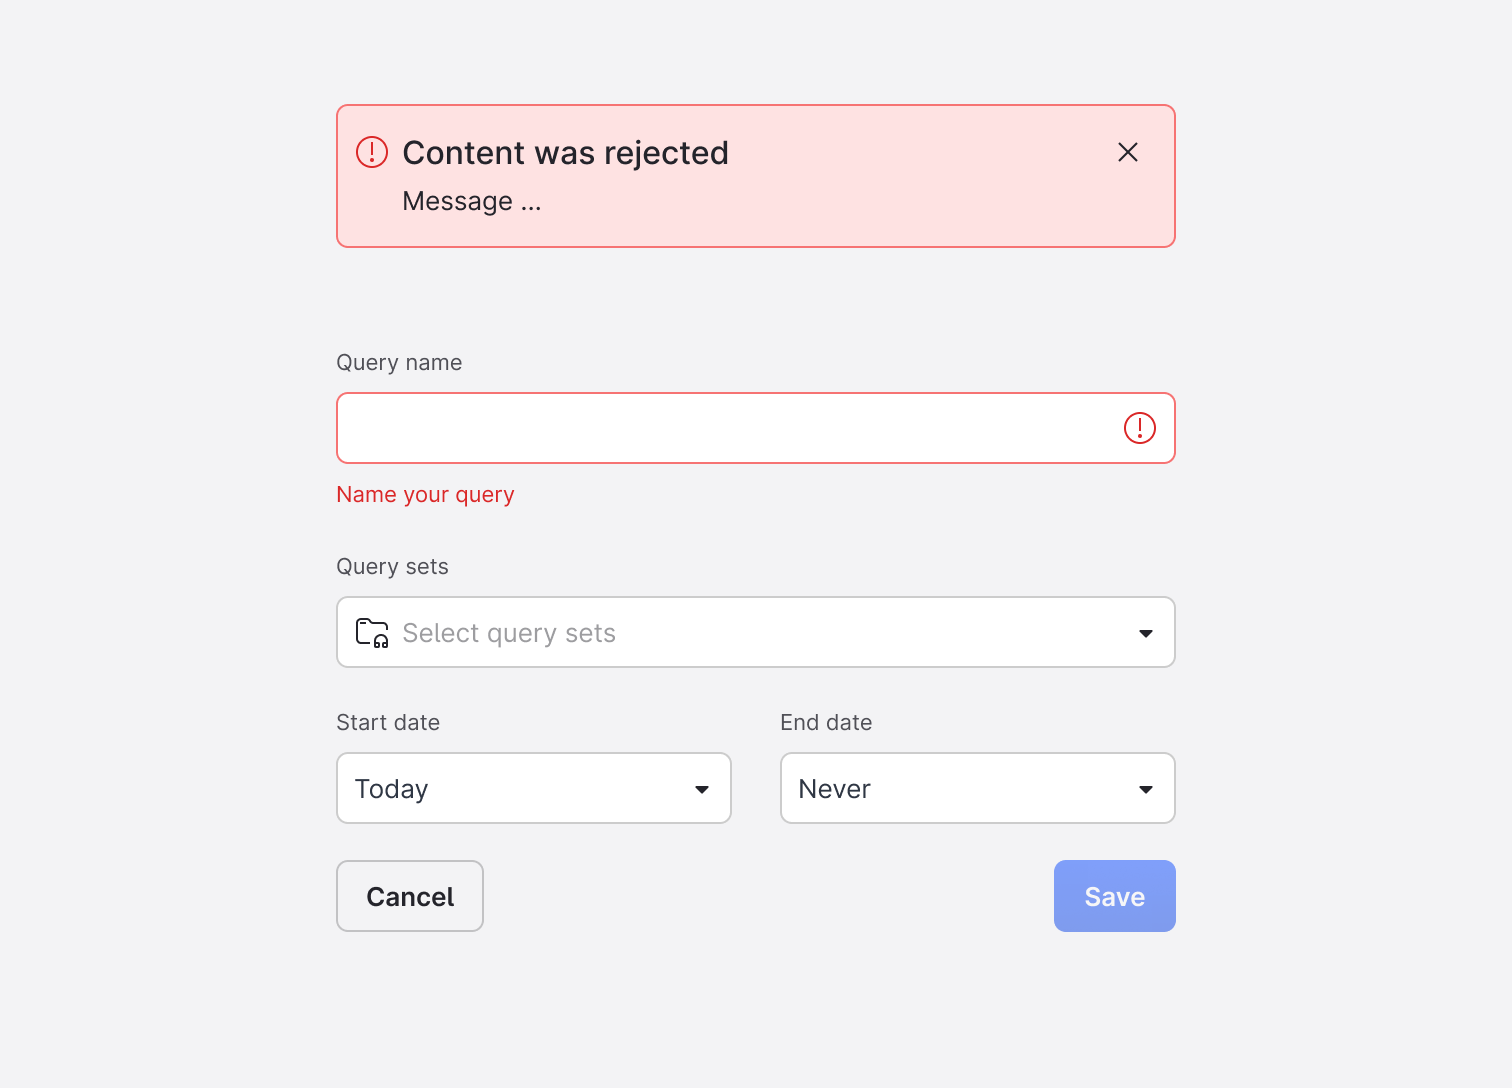Click the Query sets label
This screenshot has height=1088, width=1512.
coord(392,566)
